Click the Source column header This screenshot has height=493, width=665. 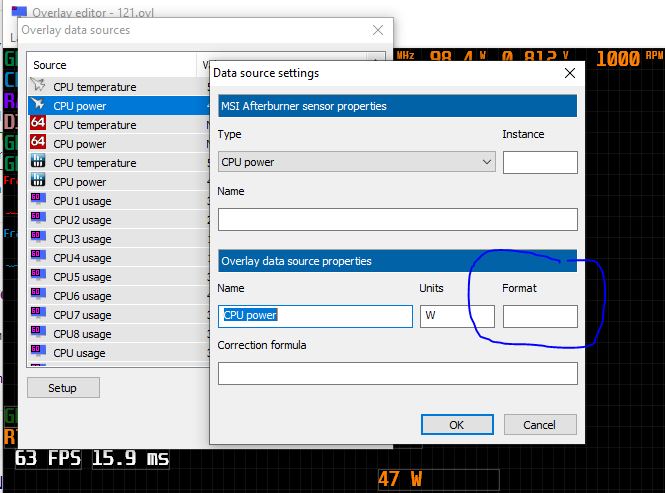(x=112, y=65)
